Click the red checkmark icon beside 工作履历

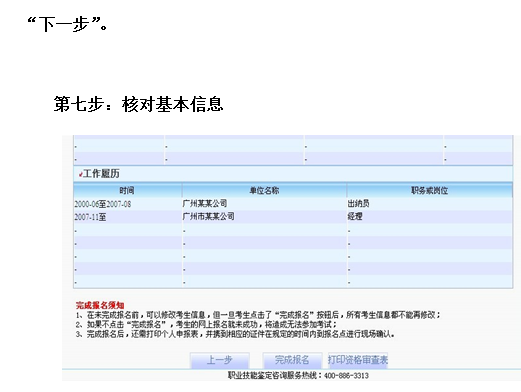pos(80,174)
